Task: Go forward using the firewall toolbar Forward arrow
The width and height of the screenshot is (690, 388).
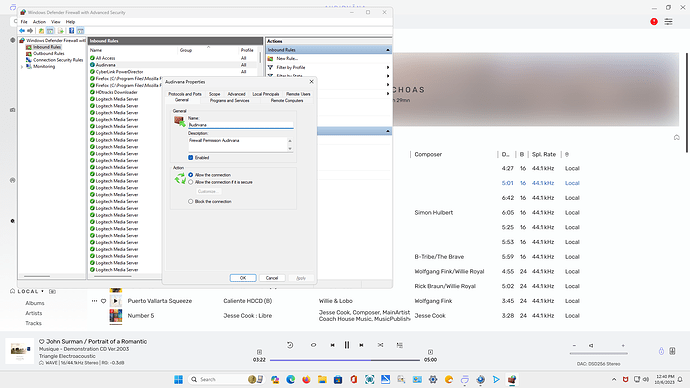Action: coord(30,31)
